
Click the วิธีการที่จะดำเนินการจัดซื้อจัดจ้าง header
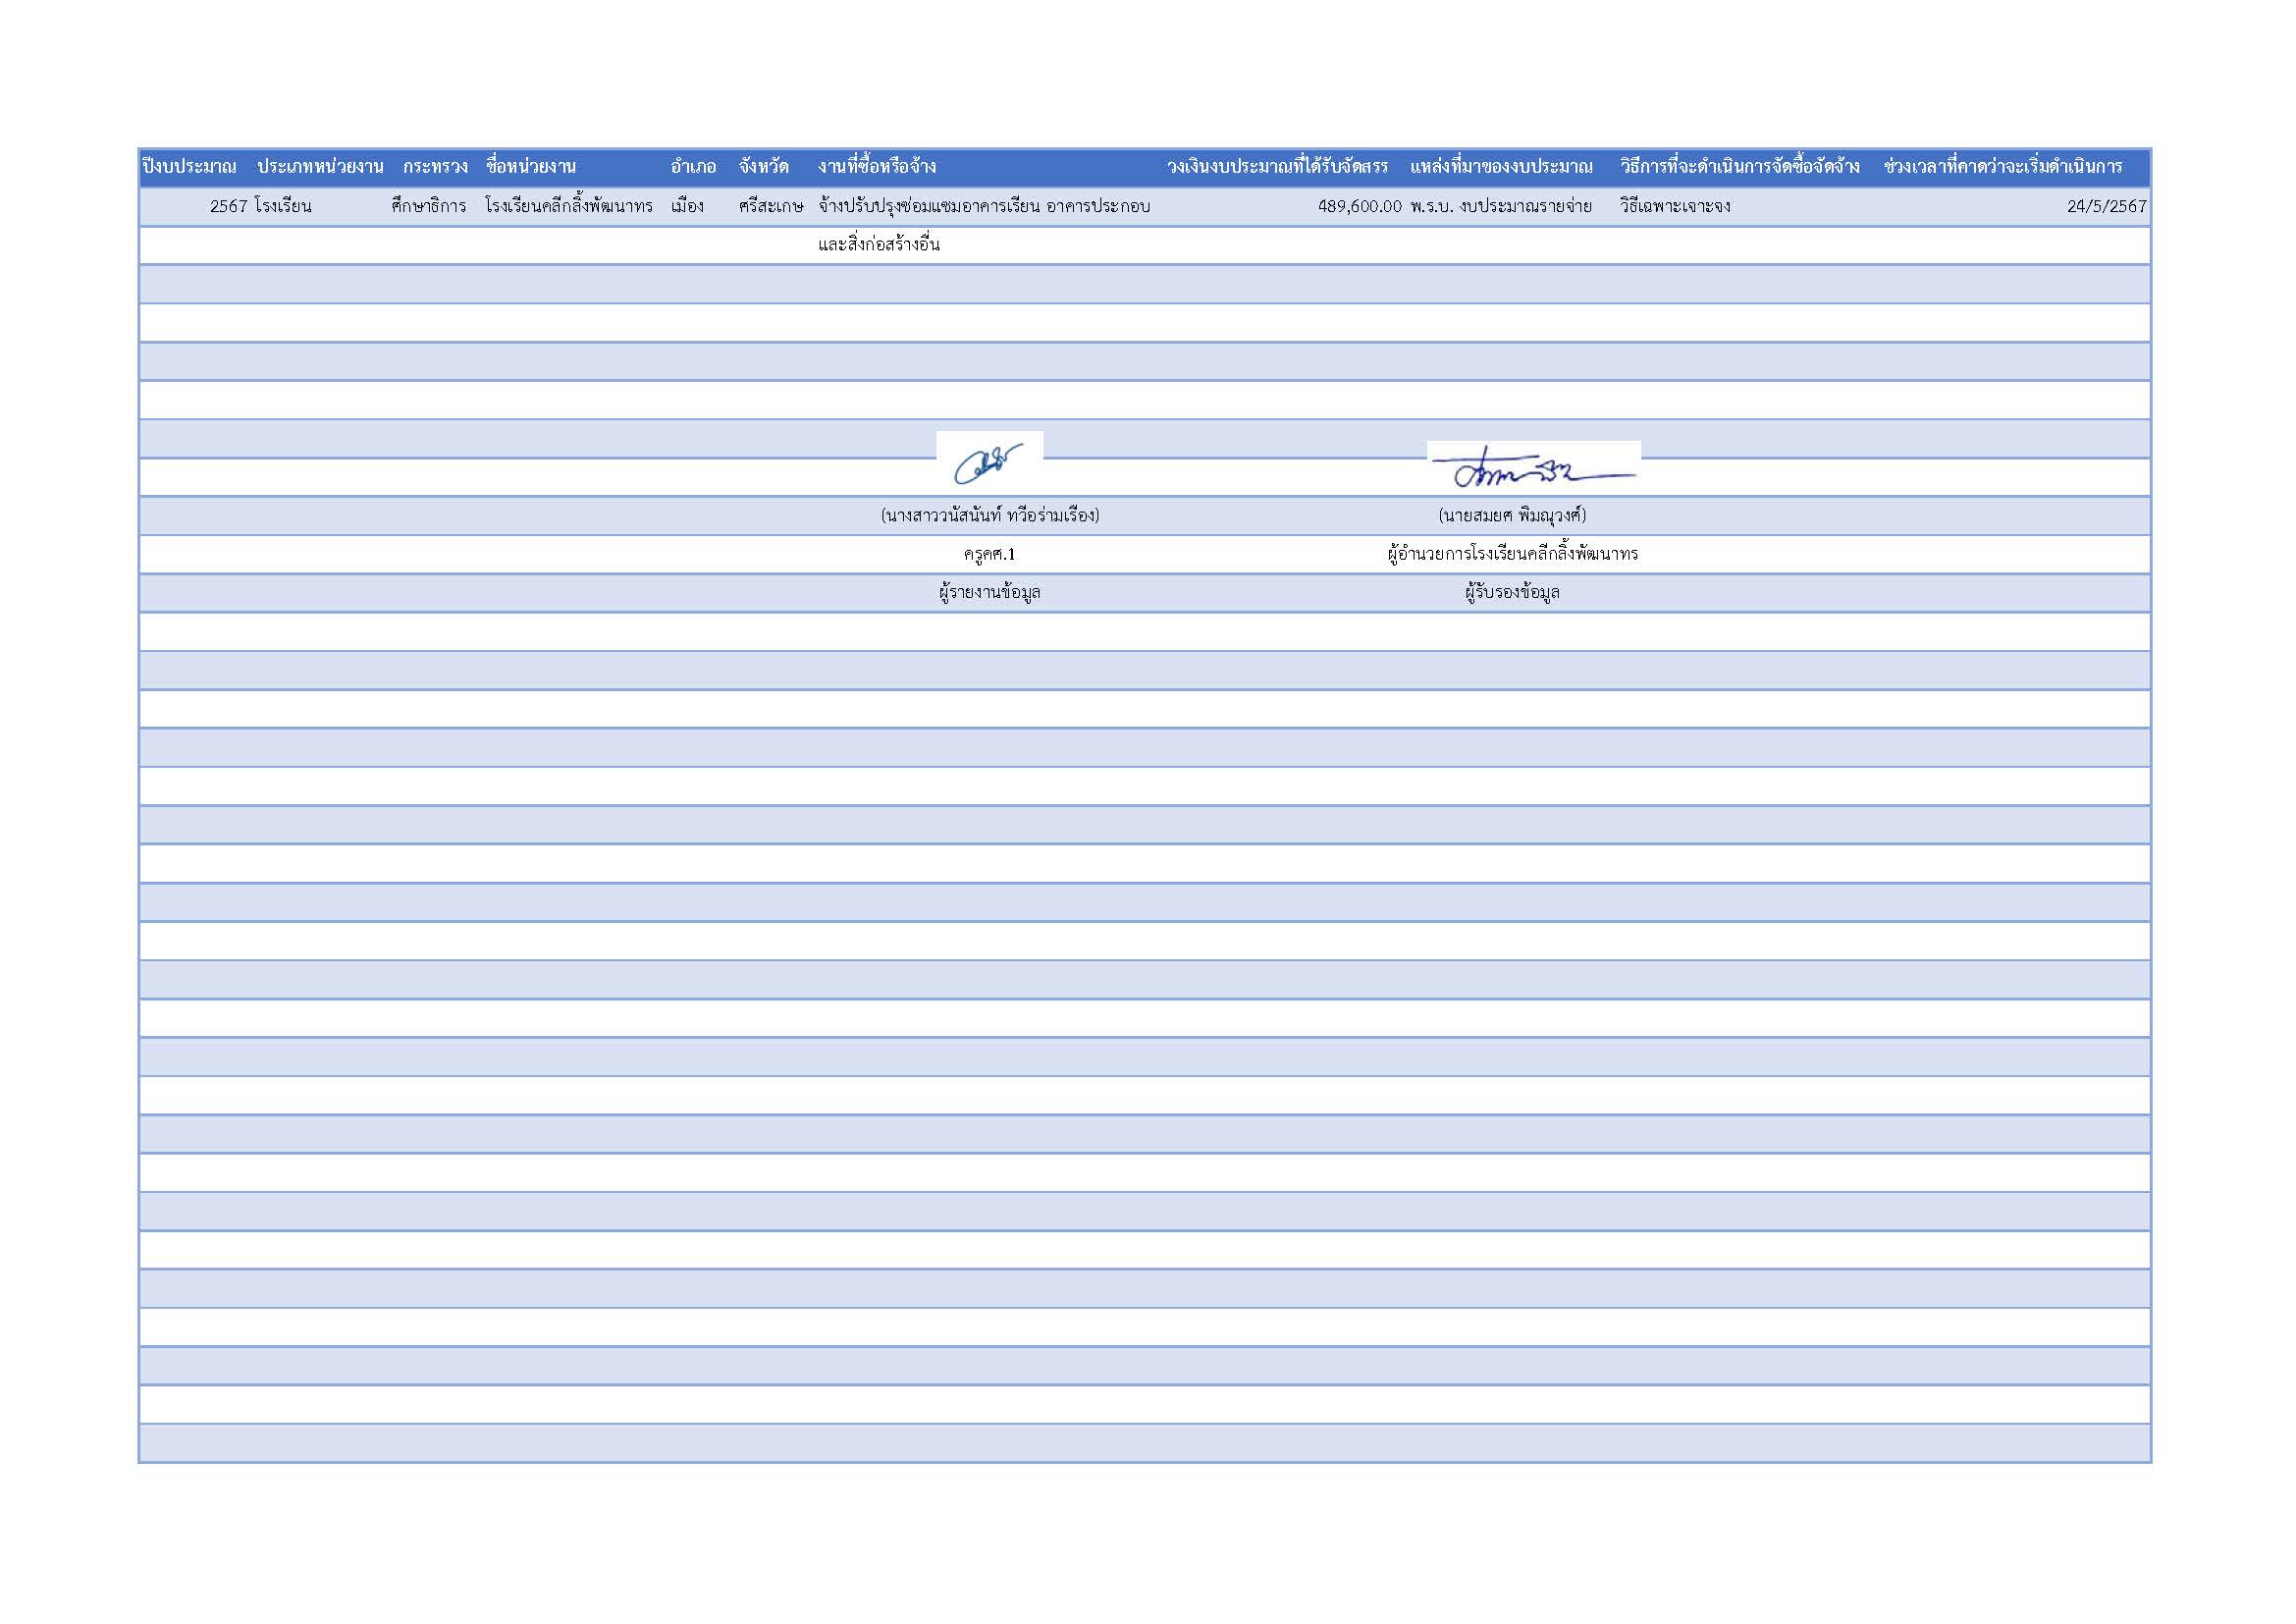[1740, 166]
